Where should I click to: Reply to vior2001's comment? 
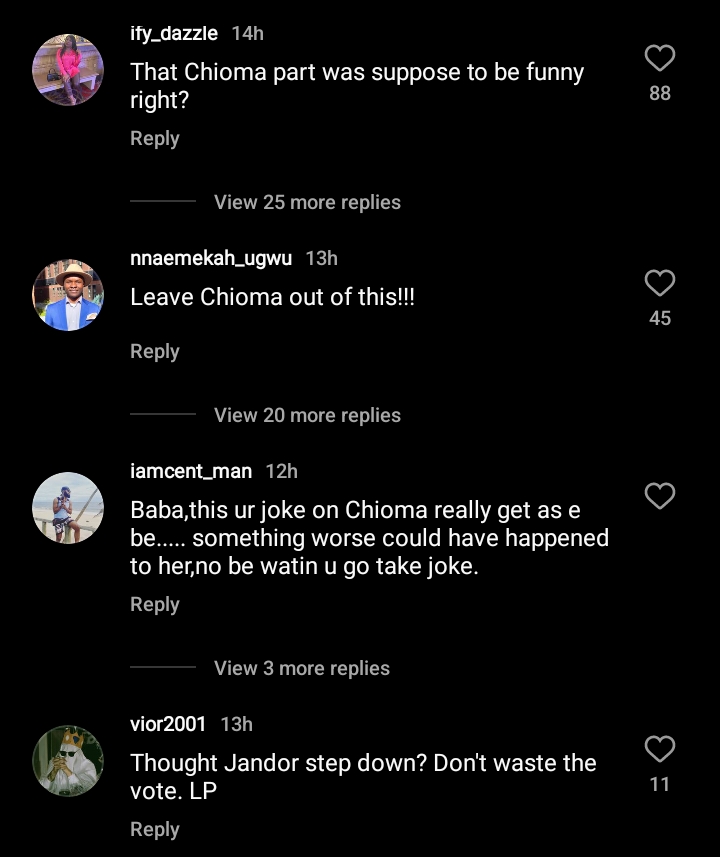(154, 830)
